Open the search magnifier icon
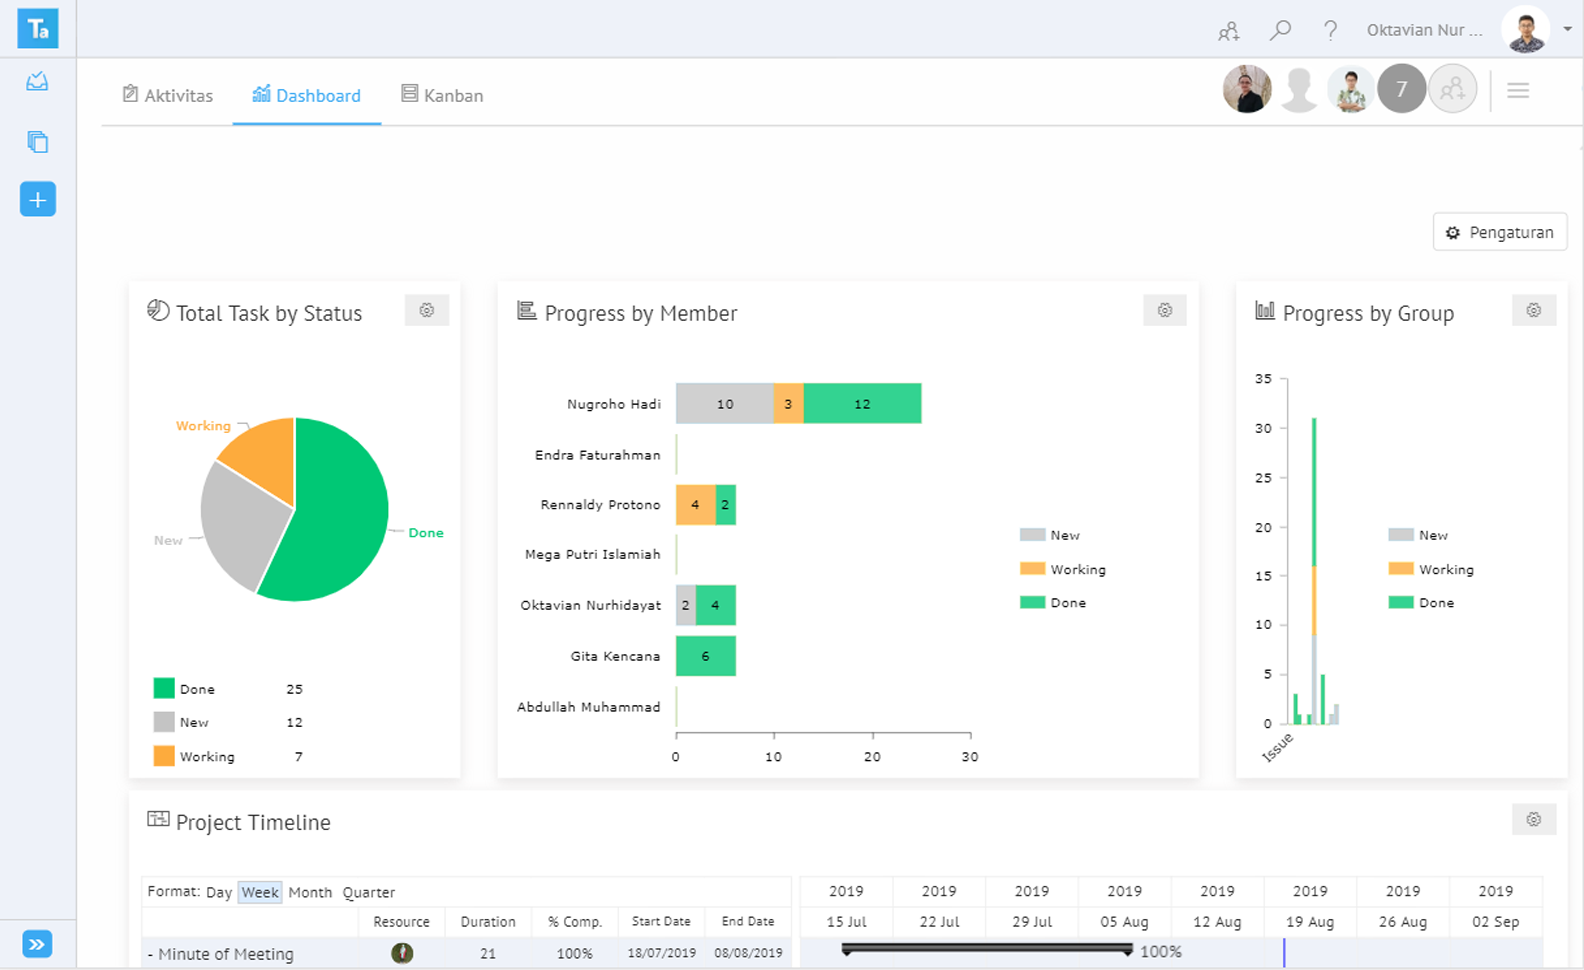Image resolution: width=1584 pixels, height=970 pixels. pos(1280,31)
